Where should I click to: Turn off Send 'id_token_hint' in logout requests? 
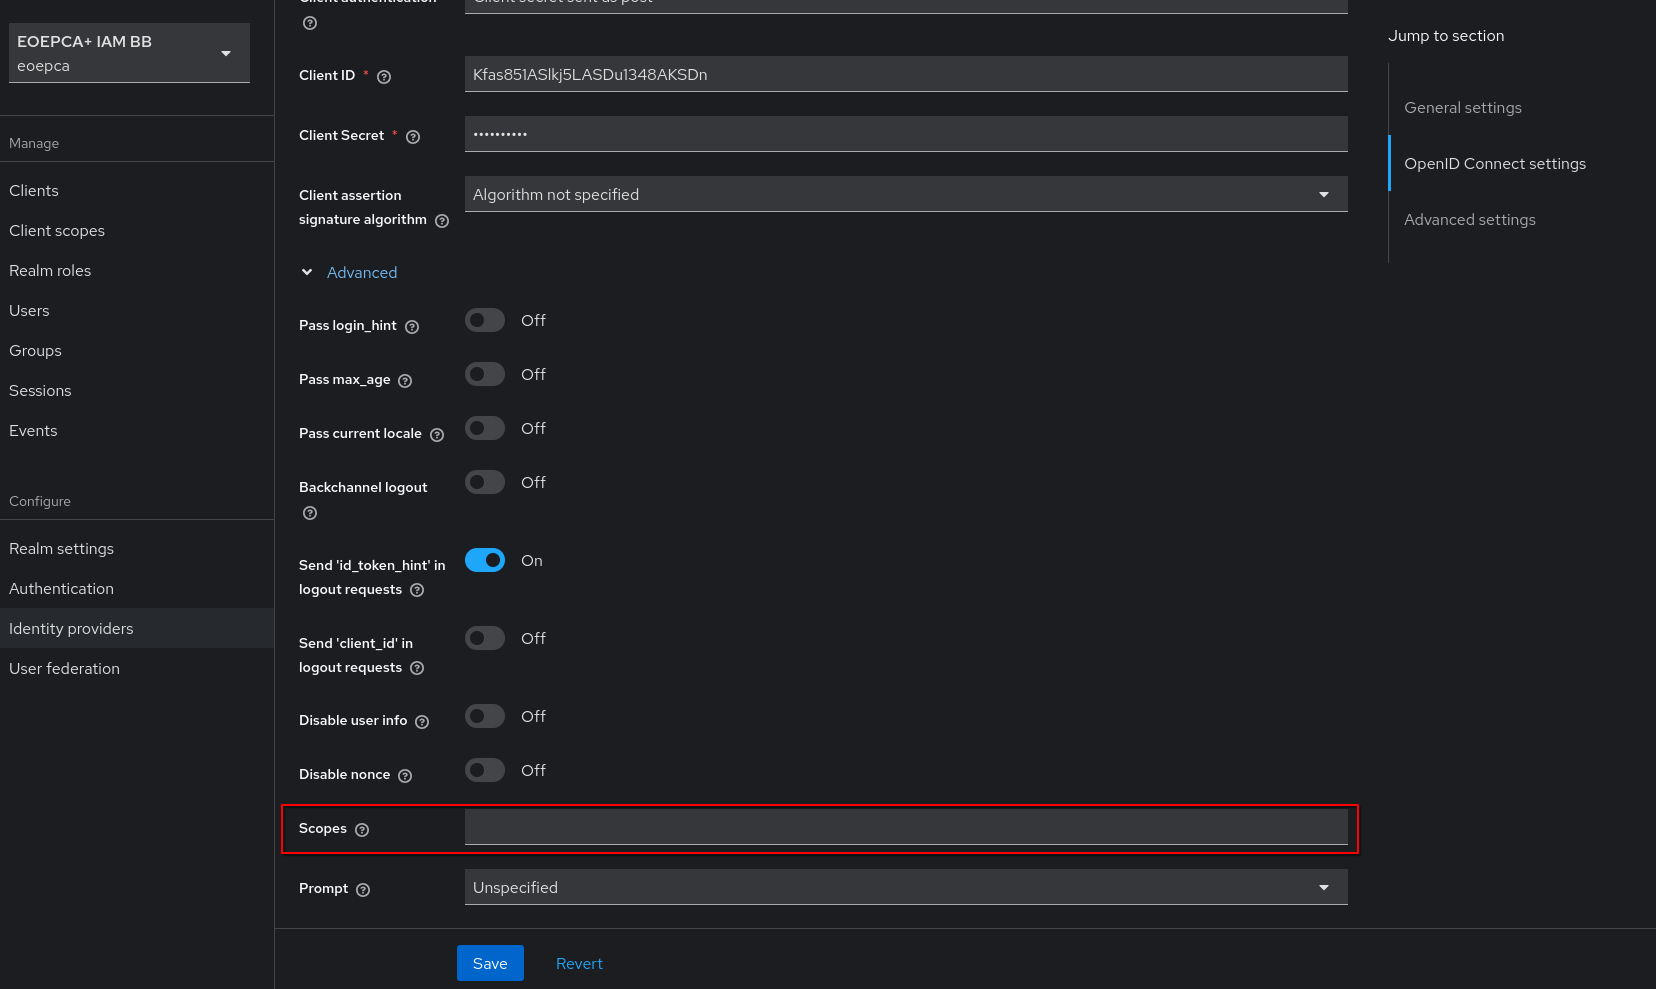pos(485,560)
